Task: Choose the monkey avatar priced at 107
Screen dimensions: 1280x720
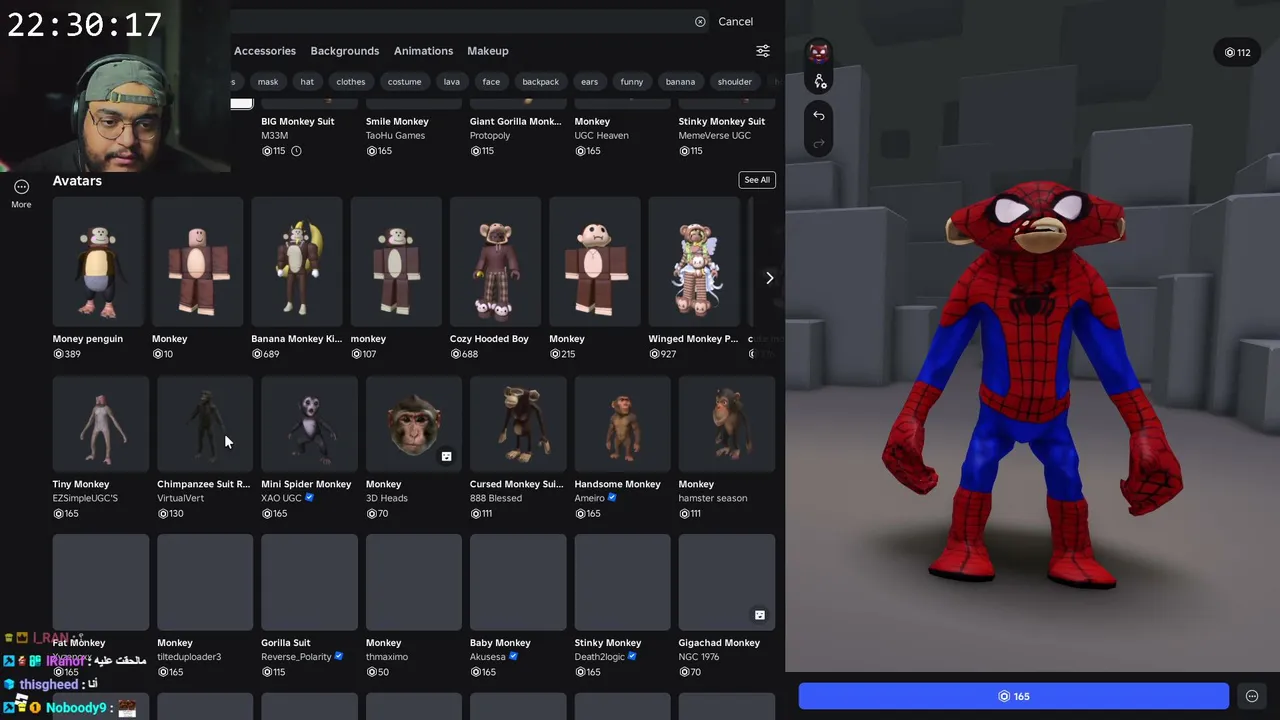Action: [x=396, y=262]
